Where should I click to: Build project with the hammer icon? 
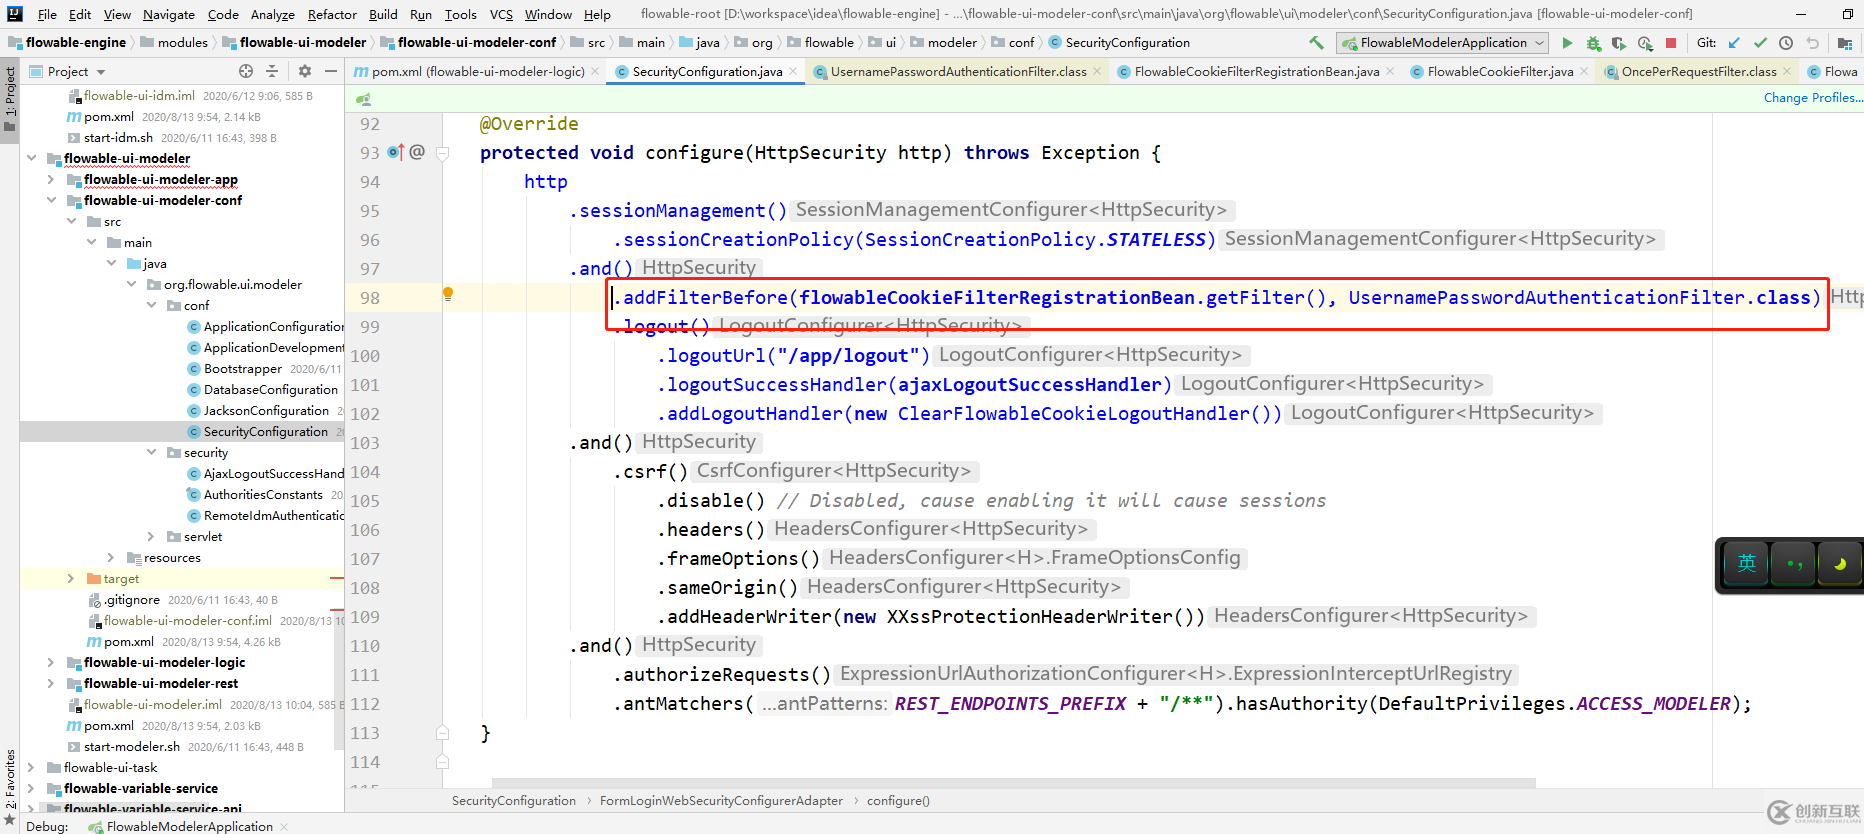(1316, 43)
